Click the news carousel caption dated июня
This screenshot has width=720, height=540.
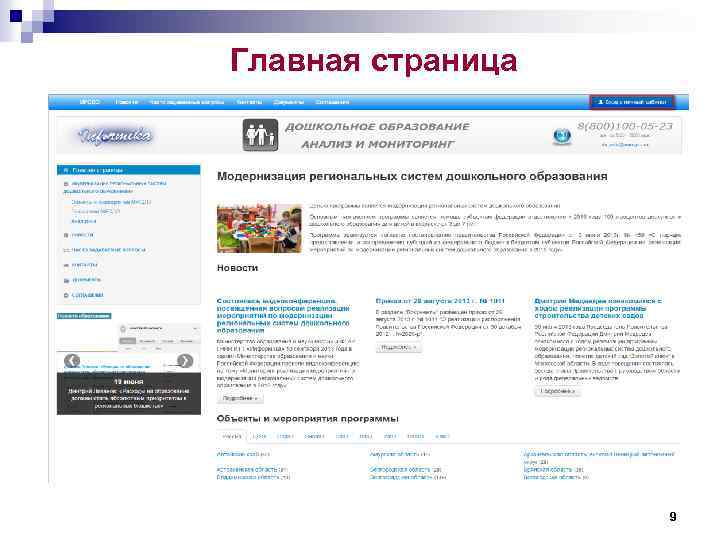coord(129,394)
